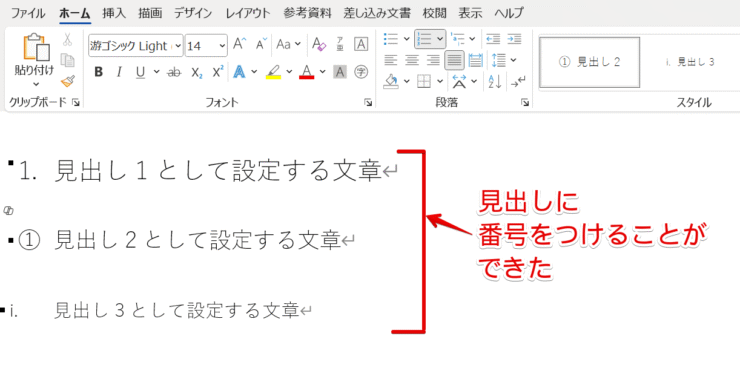Apply the red font color
740x382 pixels.
pos(307,72)
